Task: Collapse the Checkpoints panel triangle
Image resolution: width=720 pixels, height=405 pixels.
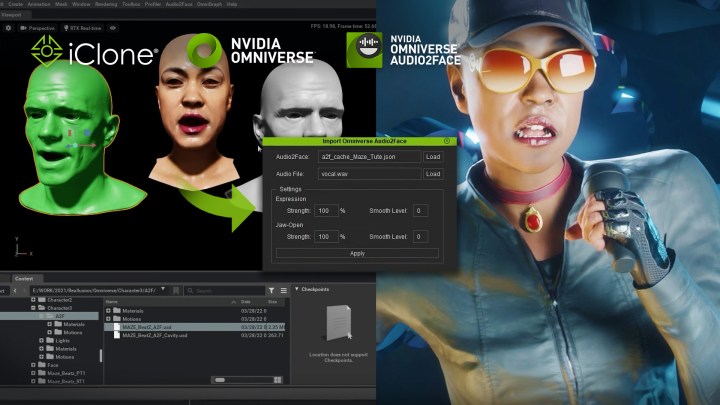Action: pos(297,289)
